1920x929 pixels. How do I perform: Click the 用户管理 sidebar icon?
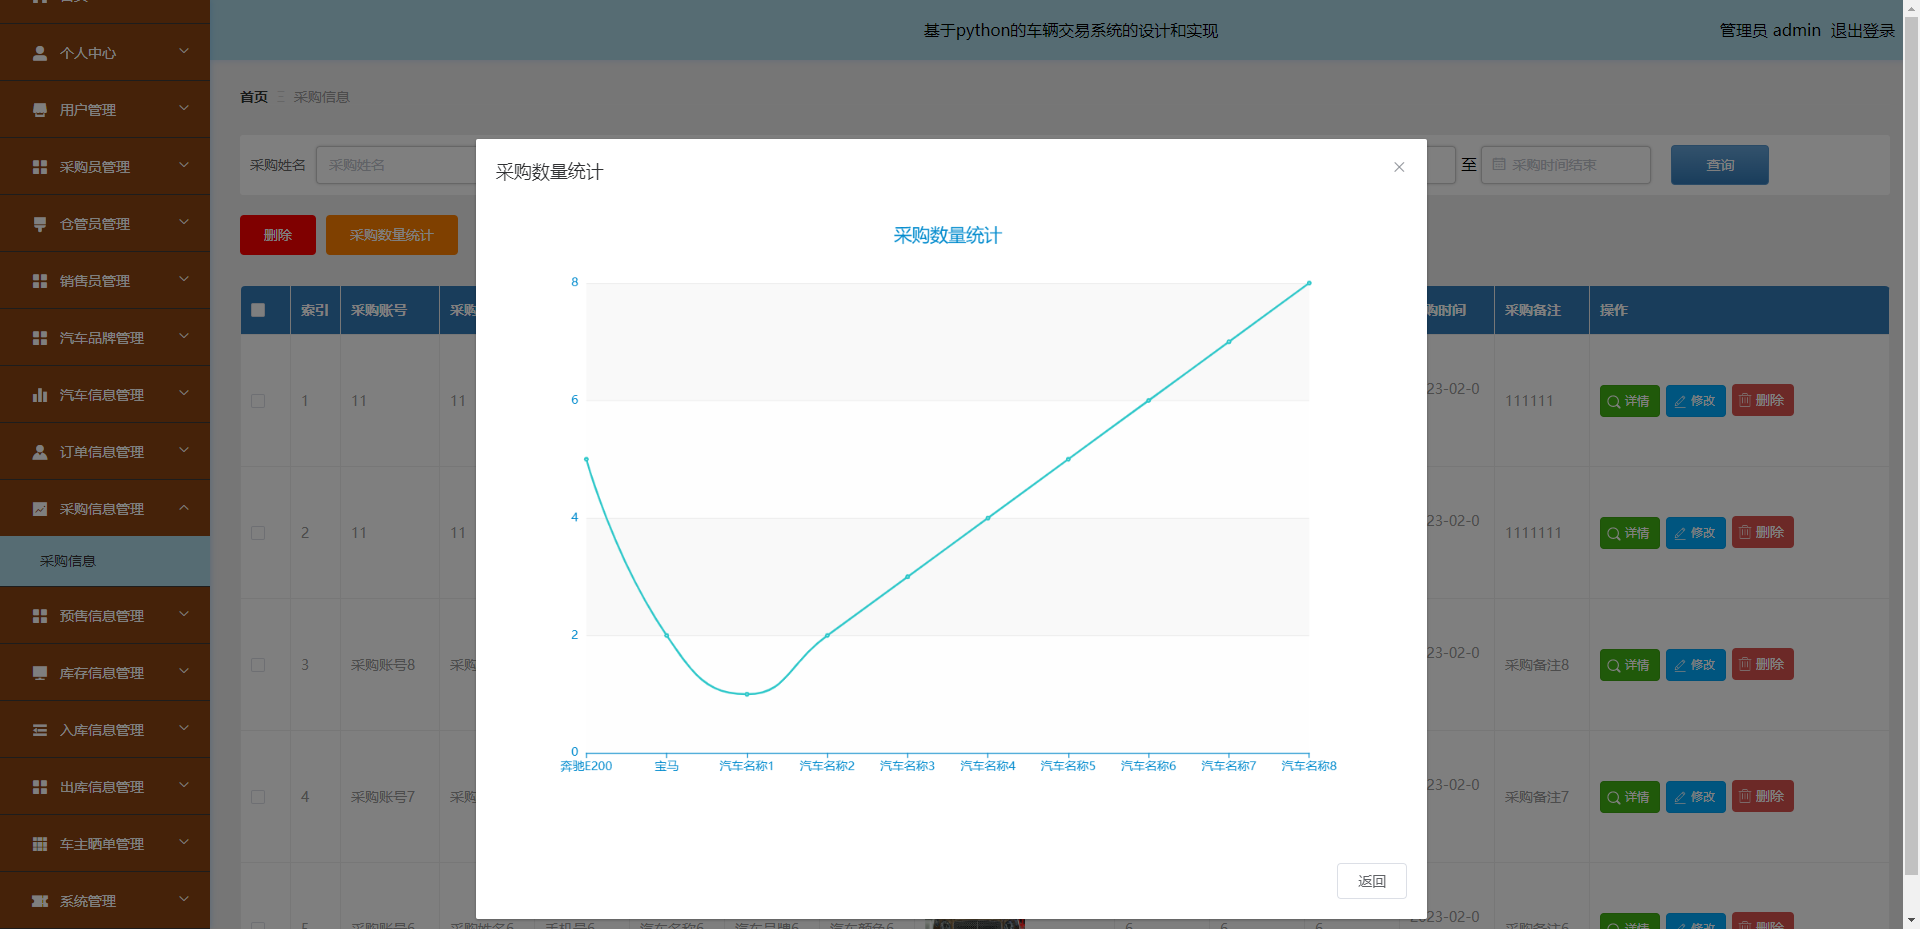(x=40, y=110)
